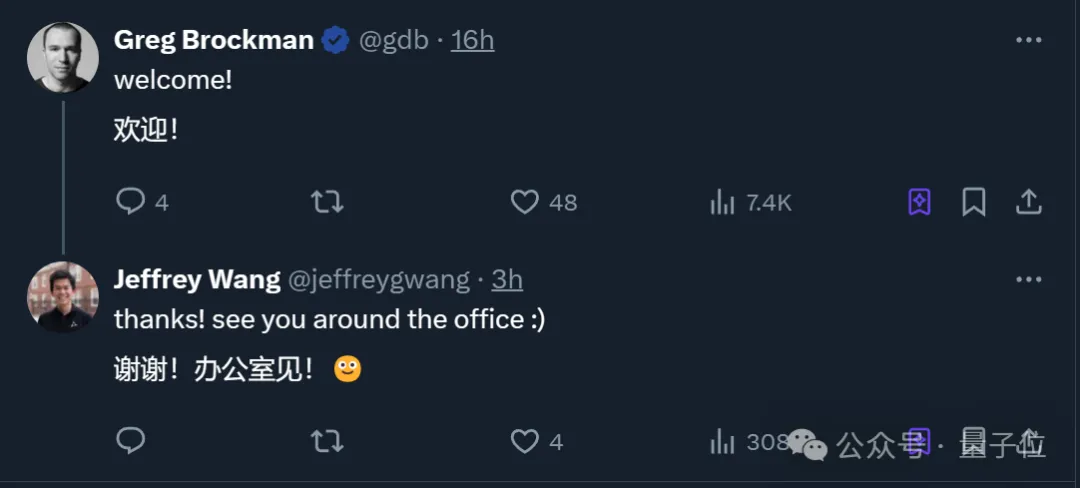This screenshot has width=1080, height=488.
Task: Click the Jeffrey Wang display name
Action: pos(197,279)
